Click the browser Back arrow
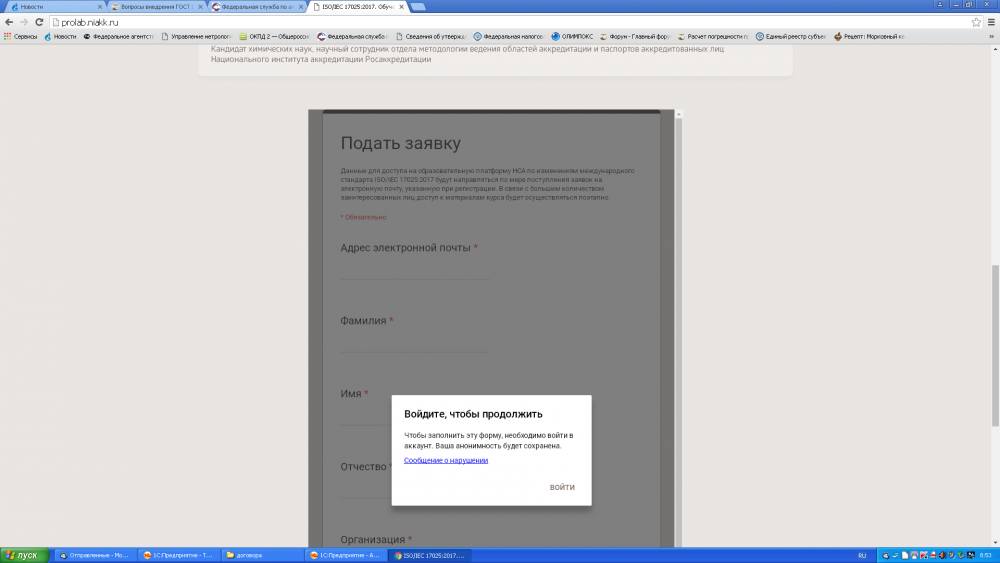The height and width of the screenshot is (563, 1000). pos(9,22)
